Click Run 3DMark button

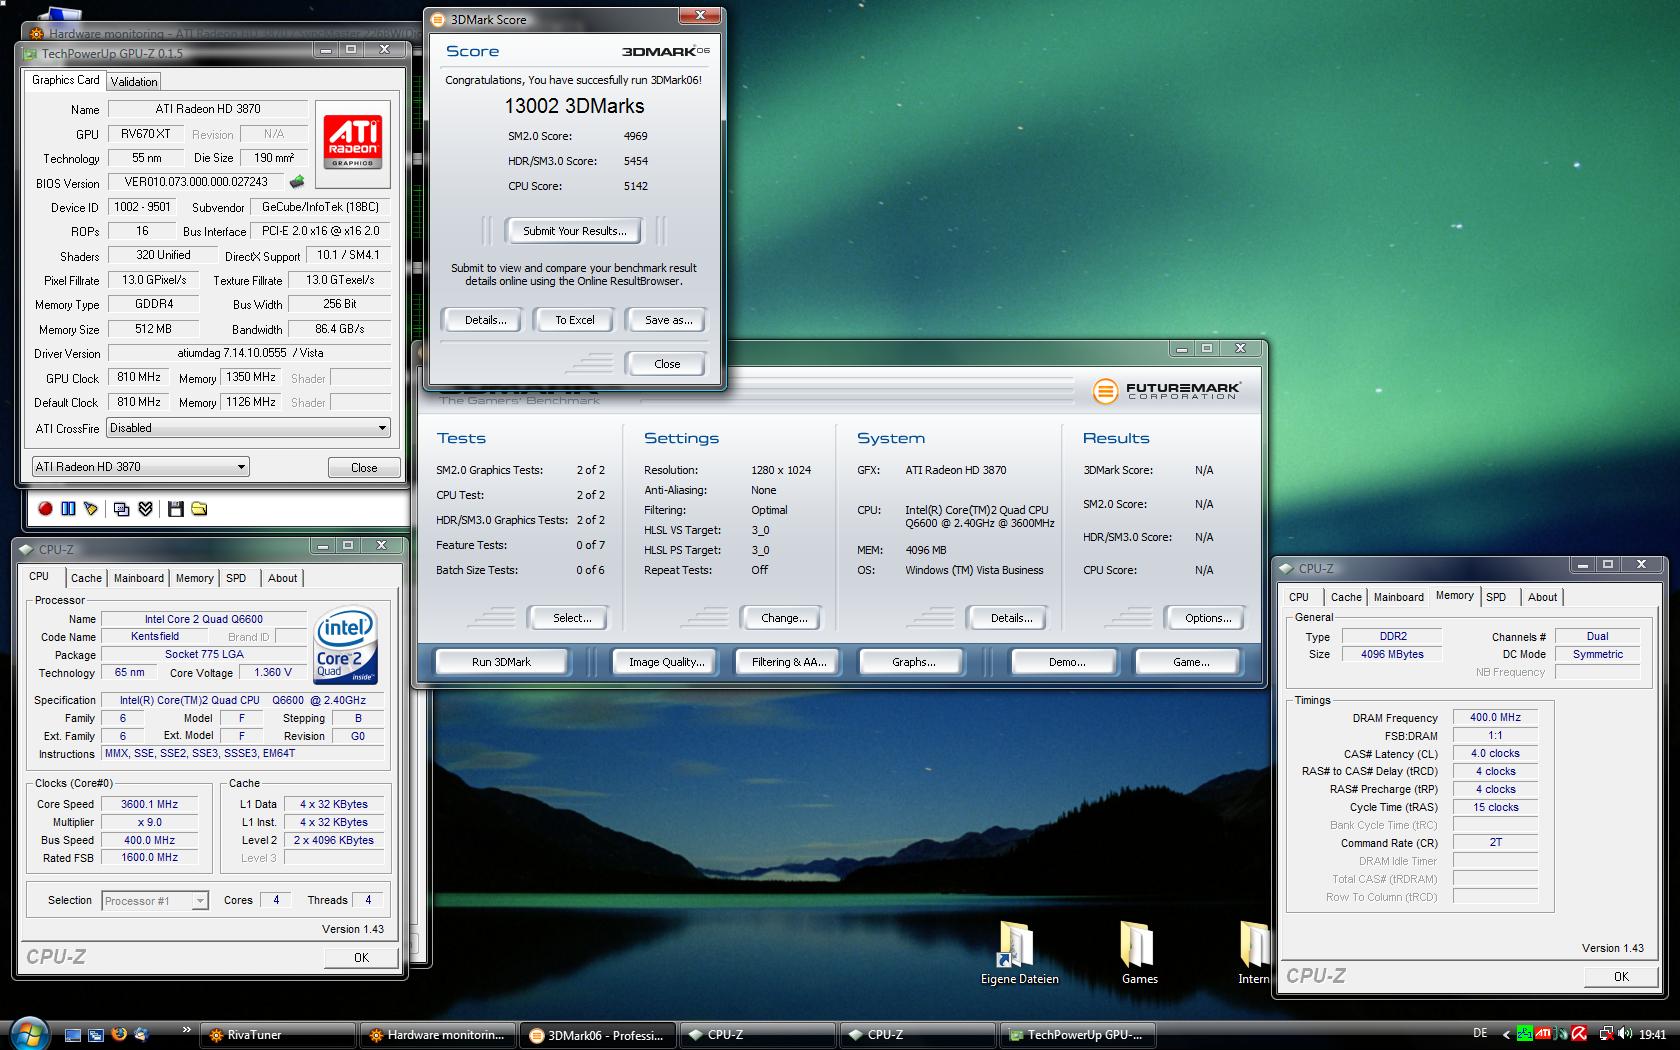[501, 662]
